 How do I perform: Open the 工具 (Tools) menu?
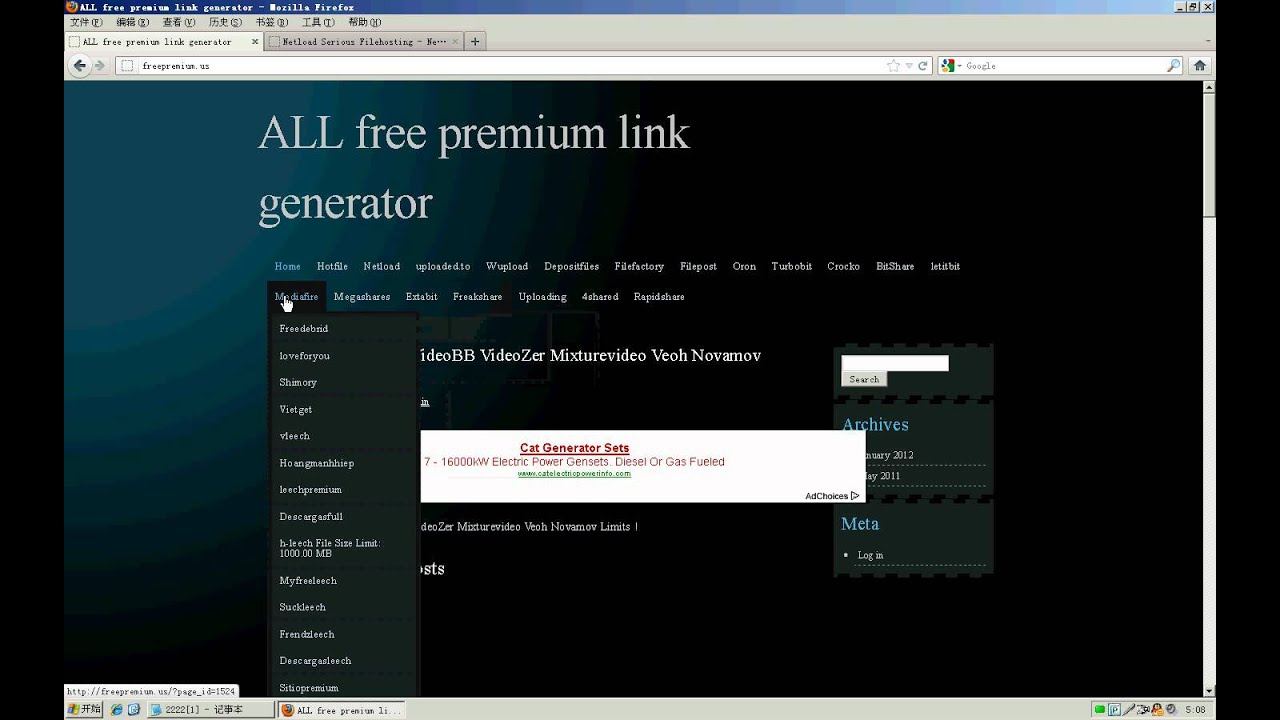pos(317,22)
